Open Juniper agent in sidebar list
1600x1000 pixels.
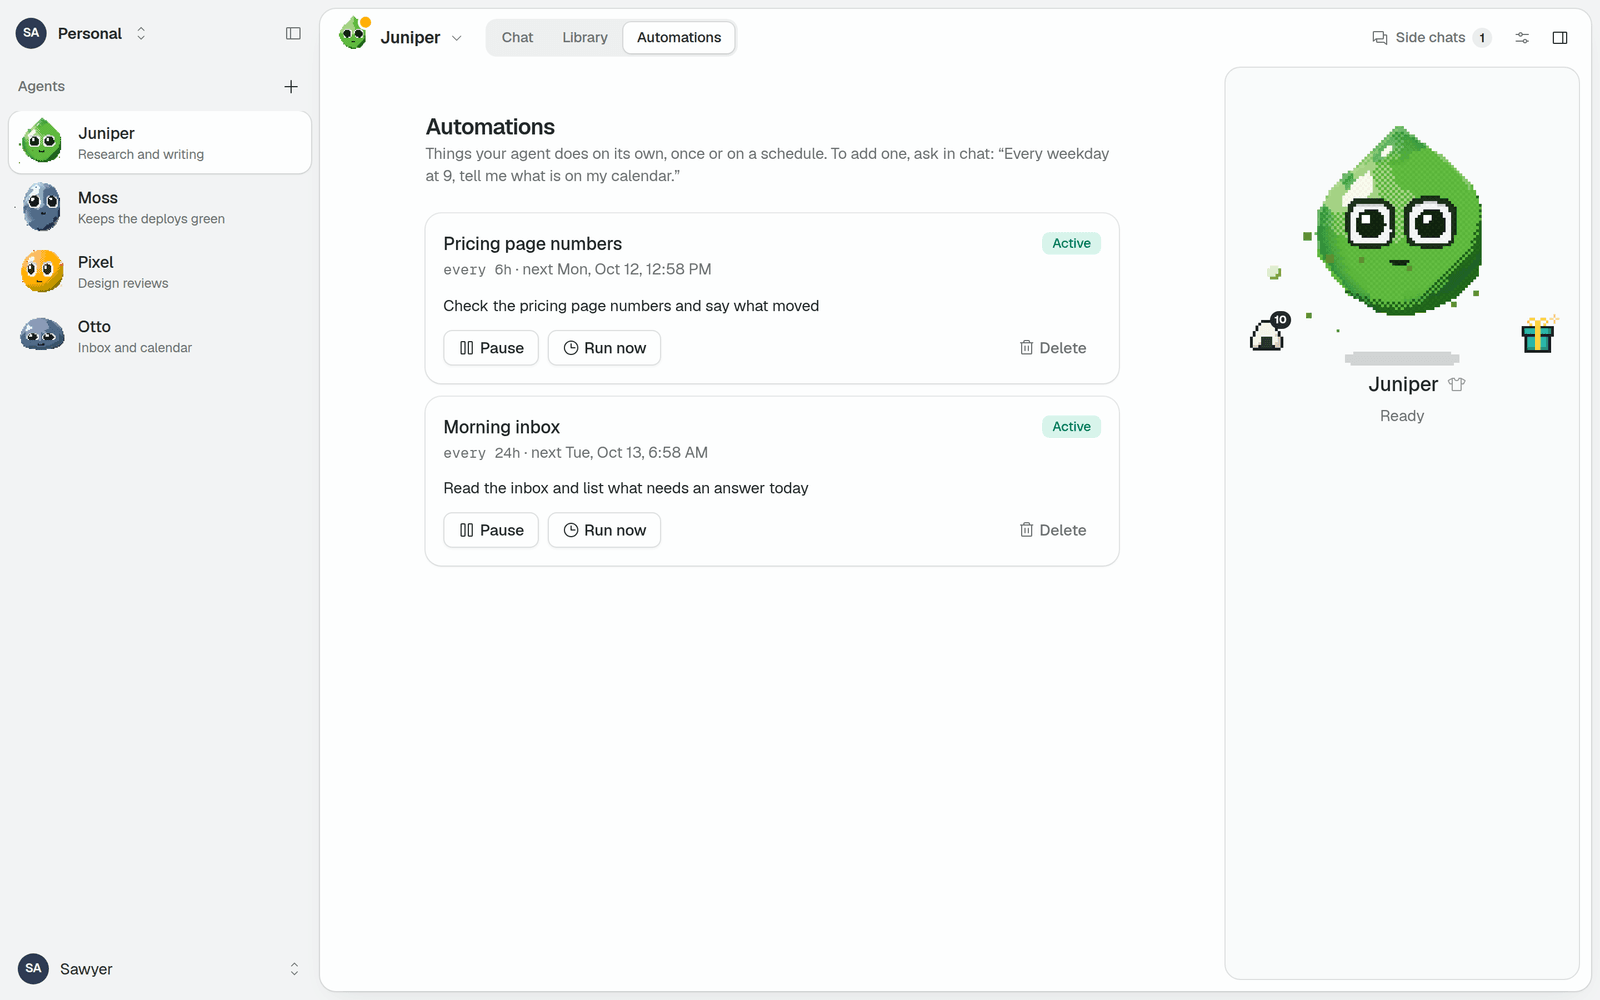pyautogui.click(x=160, y=142)
